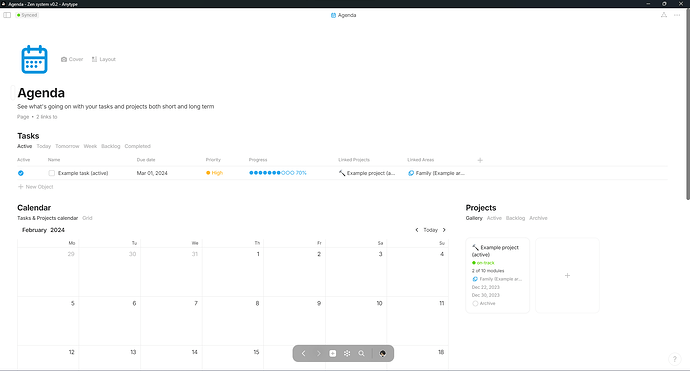Click the Linked Projects column header
Screen dimensions: 690x371
tap(354, 160)
